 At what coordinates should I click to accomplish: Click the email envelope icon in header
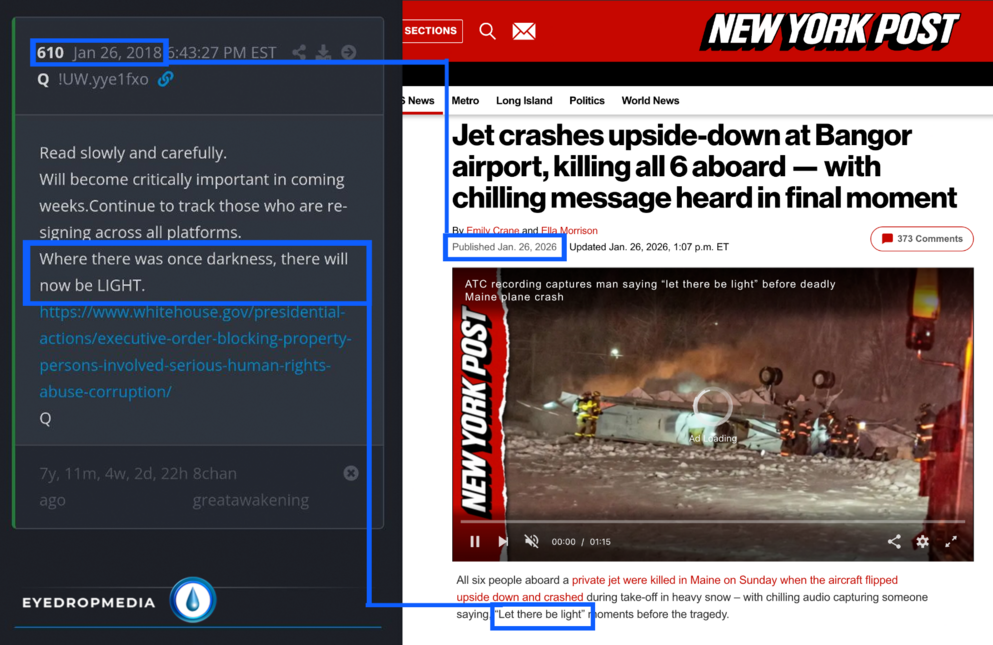tap(524, 31)
